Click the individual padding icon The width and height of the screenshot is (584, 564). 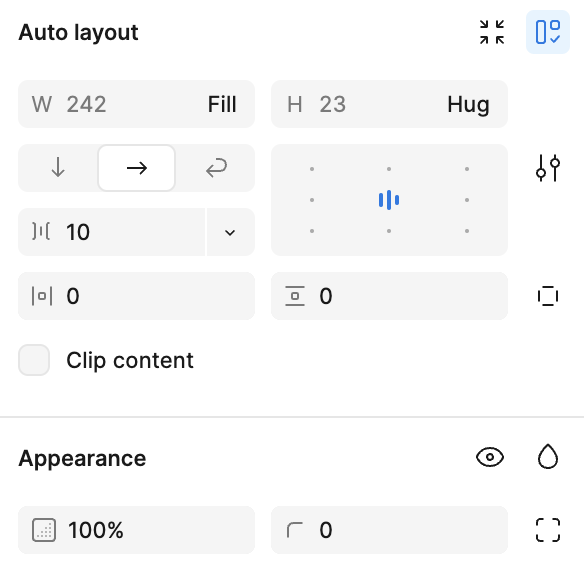point(548,296)
